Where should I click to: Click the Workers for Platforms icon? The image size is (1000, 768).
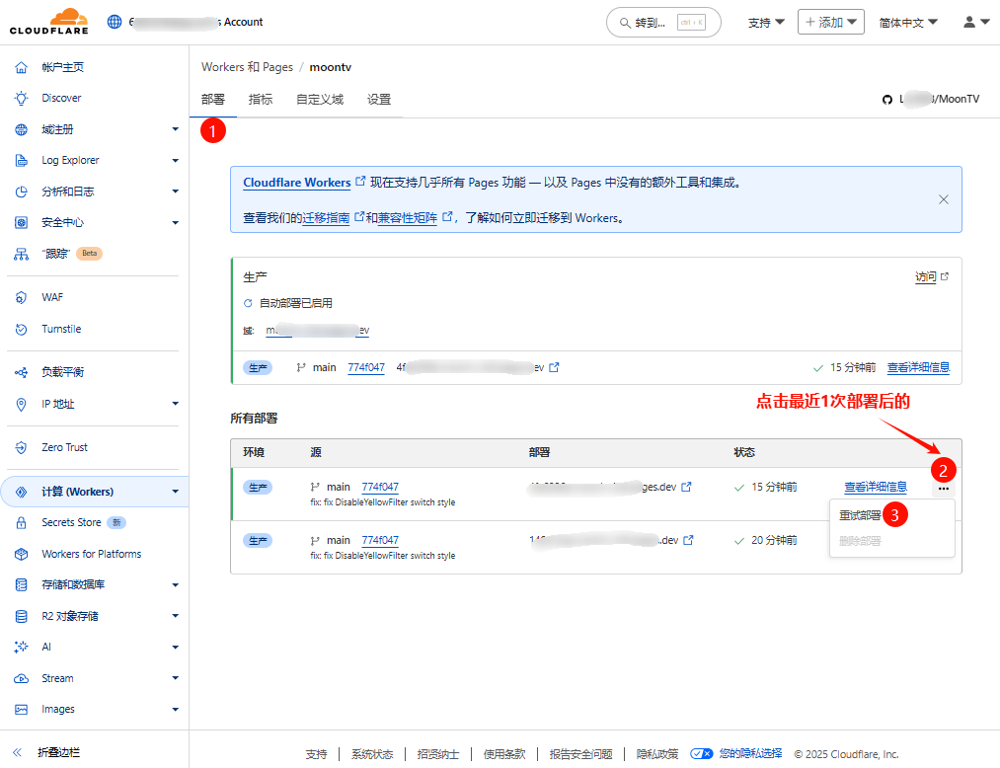coord(21,554)
